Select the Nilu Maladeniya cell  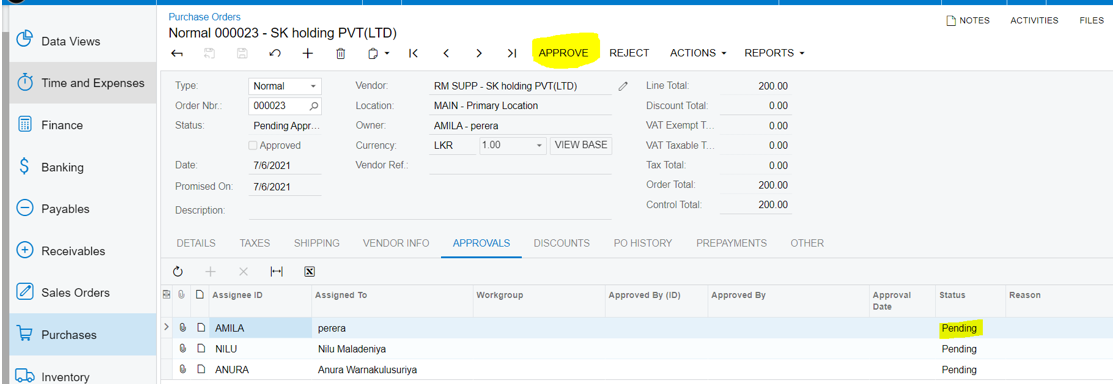[x=393, y=349]
